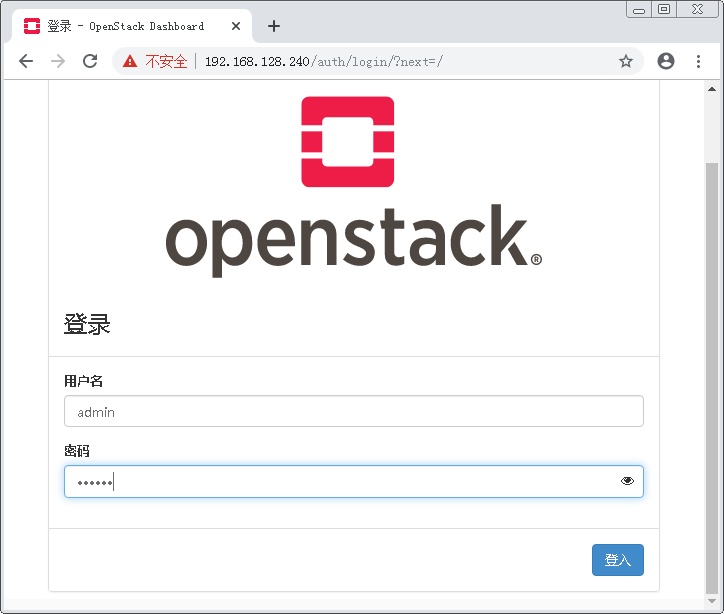Viewport: 724px width, 614px height.
Task: Click the scrollbar up arrow
Action: (712, 89)
